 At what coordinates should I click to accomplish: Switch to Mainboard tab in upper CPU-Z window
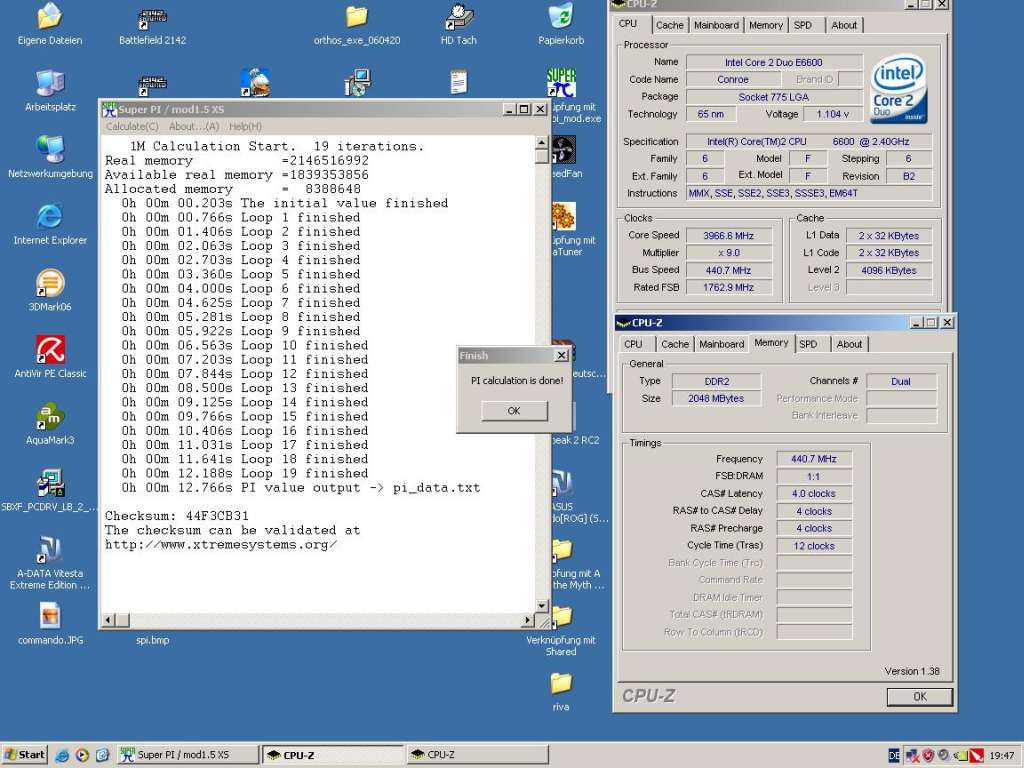pos(716,25)
